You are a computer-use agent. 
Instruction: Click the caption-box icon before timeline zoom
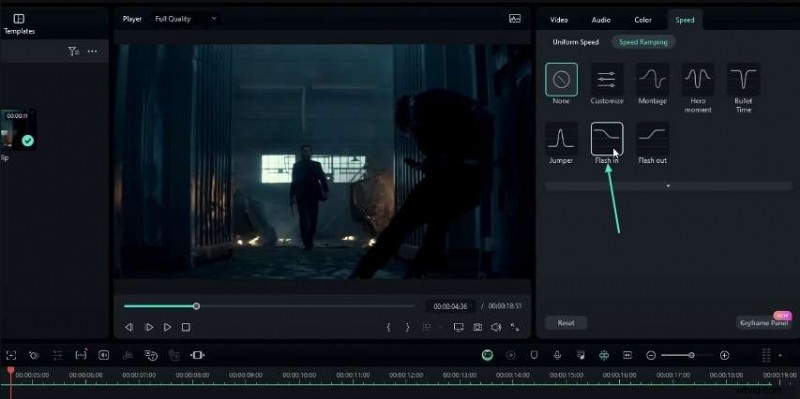click(x=628, y=355)
